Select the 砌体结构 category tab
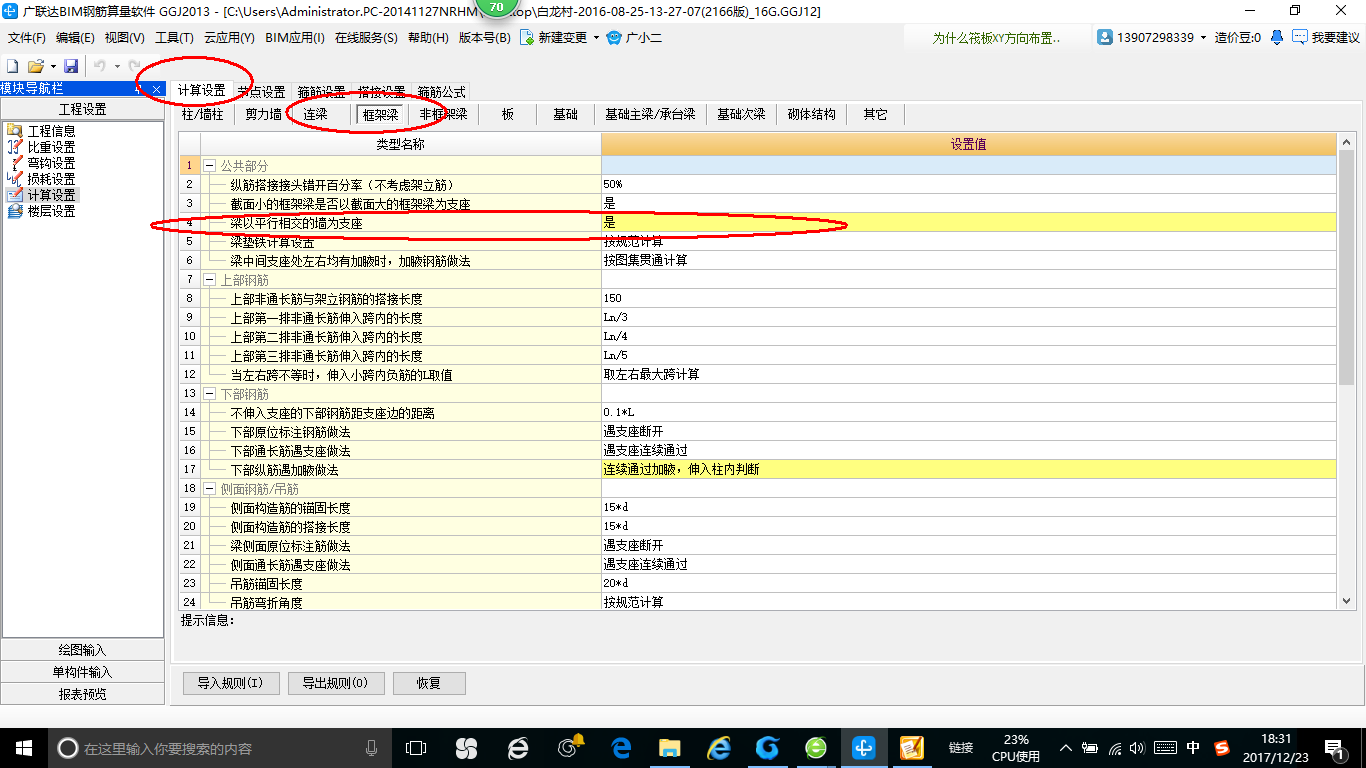This screenshot has height=768, width=1366. (x=811, y=114)
